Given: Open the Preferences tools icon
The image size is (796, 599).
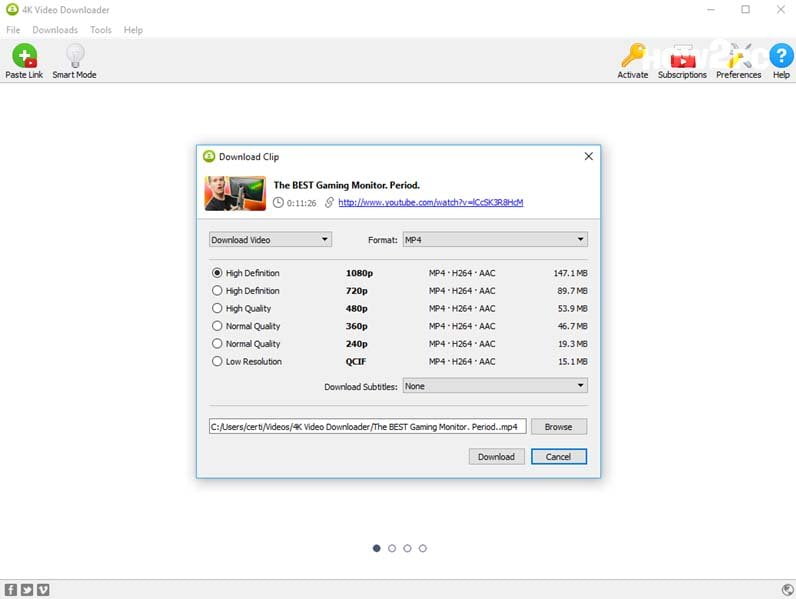Looking at the screenshot, I should coord(739,55).
